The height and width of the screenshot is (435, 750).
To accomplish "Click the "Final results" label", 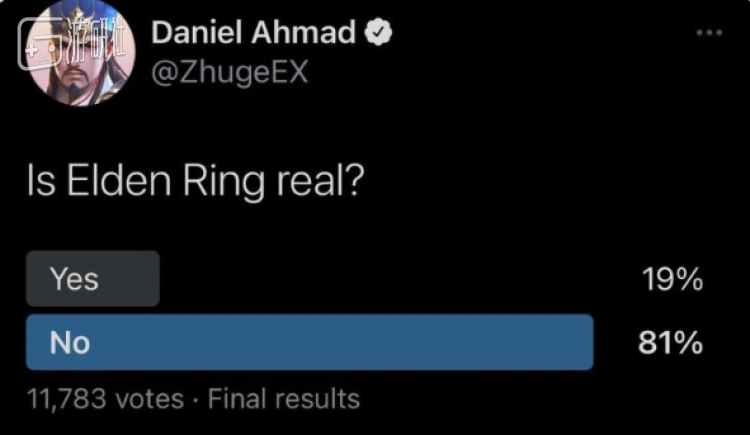I will (284, 399).
